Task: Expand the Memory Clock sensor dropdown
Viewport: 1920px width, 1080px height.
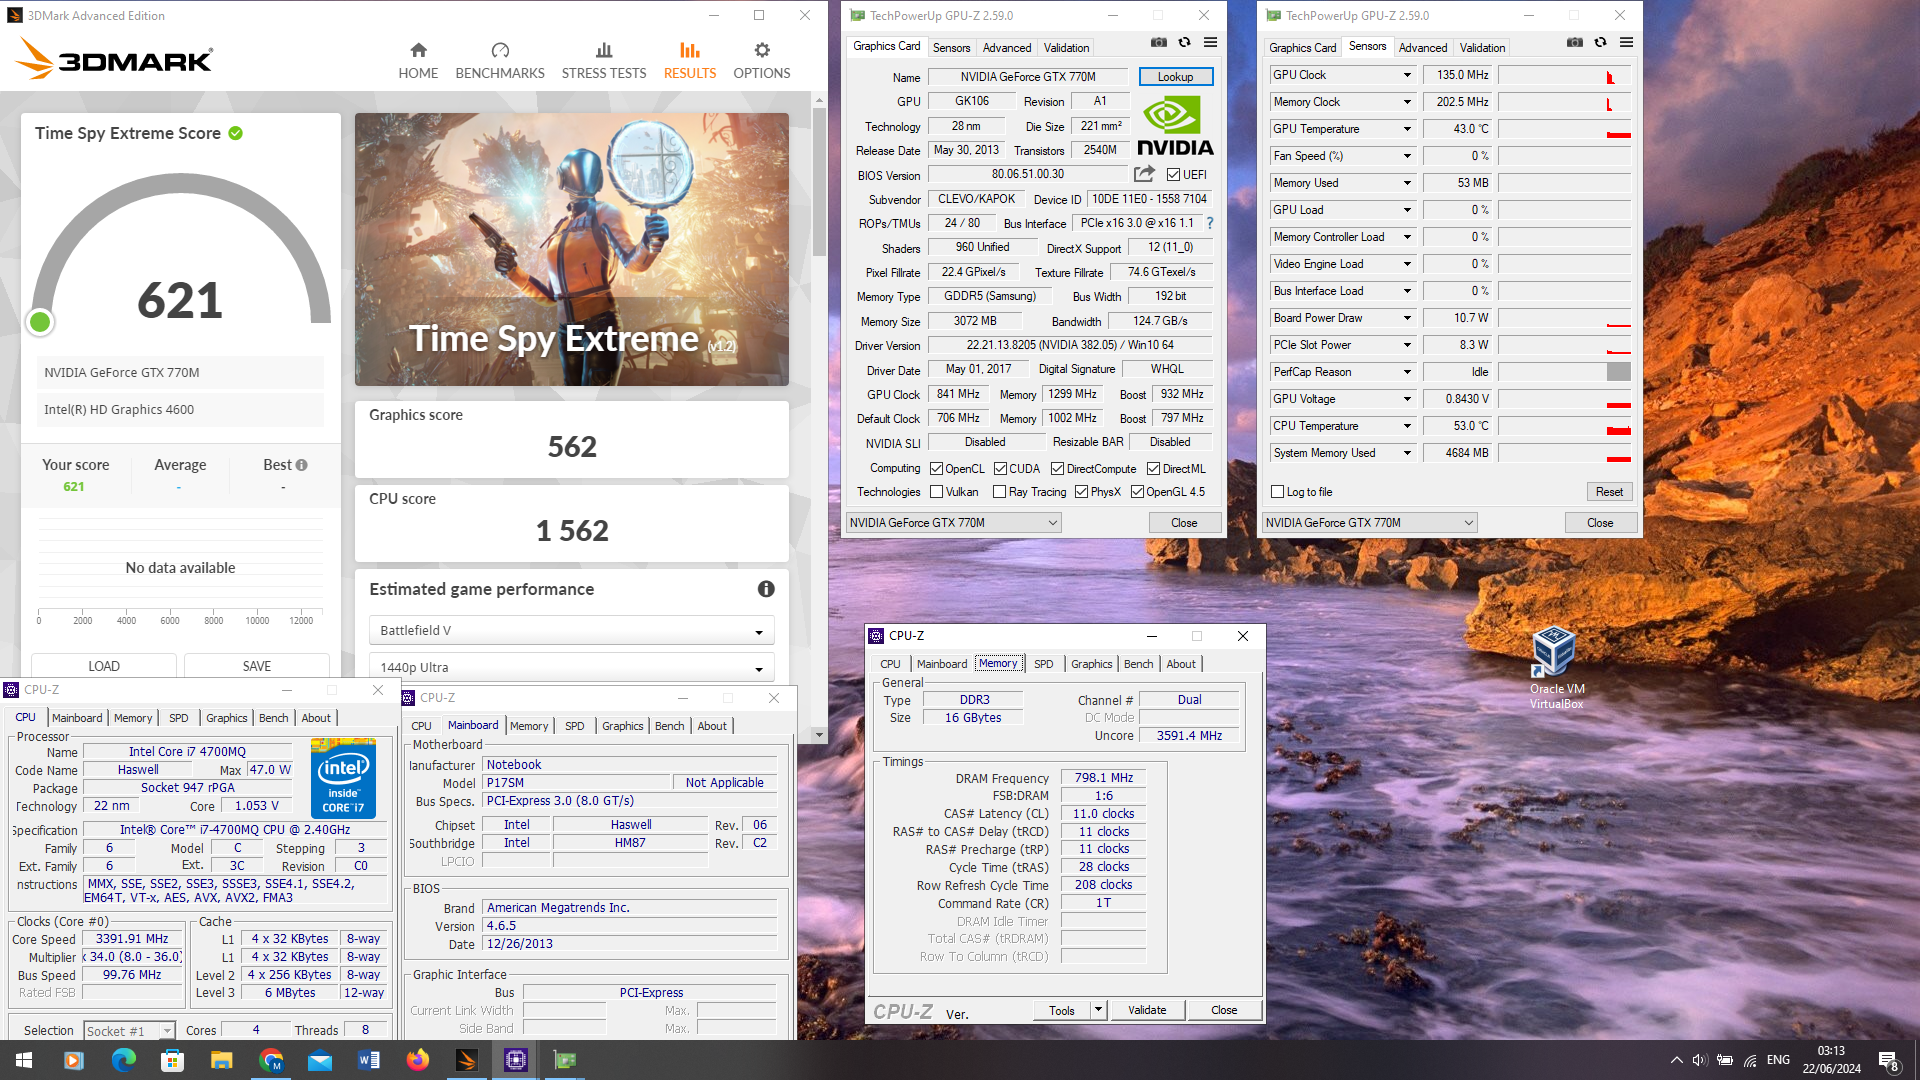Action: click(x=1407, y=102)
